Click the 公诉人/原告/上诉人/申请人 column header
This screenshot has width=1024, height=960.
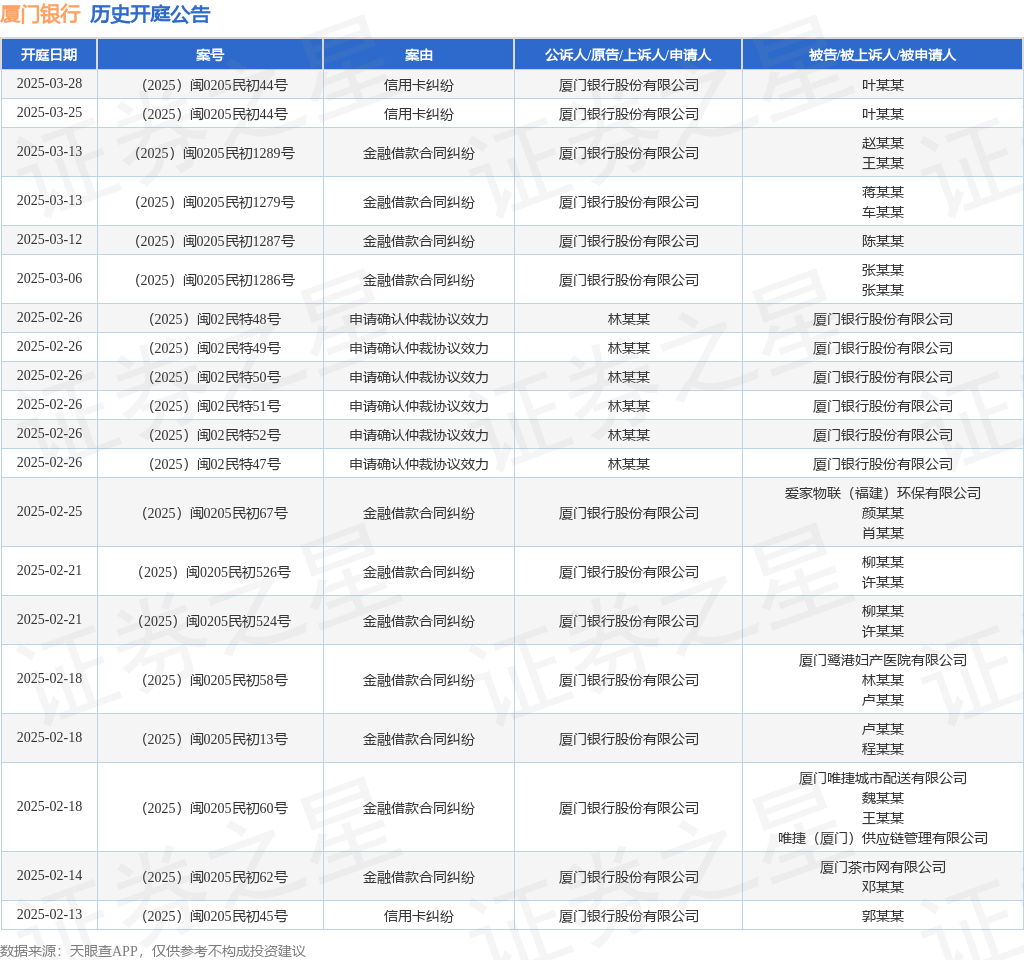(x=628, y=55)
